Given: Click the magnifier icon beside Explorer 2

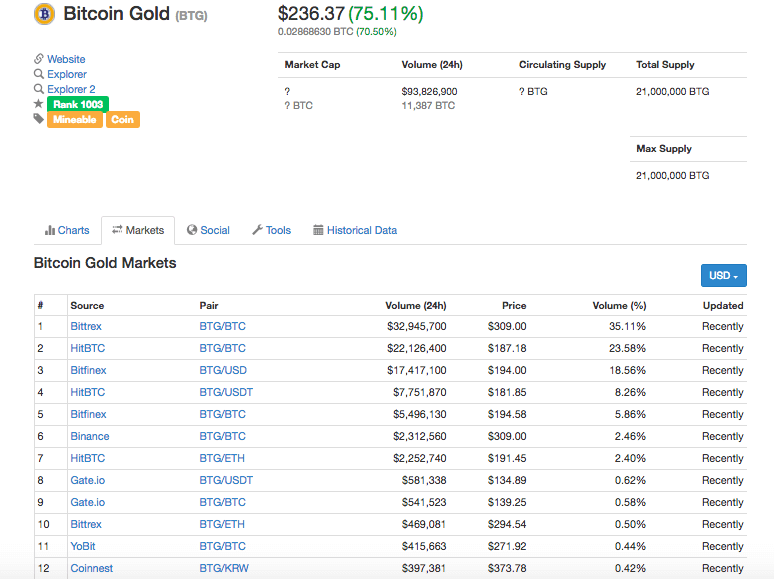Looking at the screenshot, I should tap(39, 89).
